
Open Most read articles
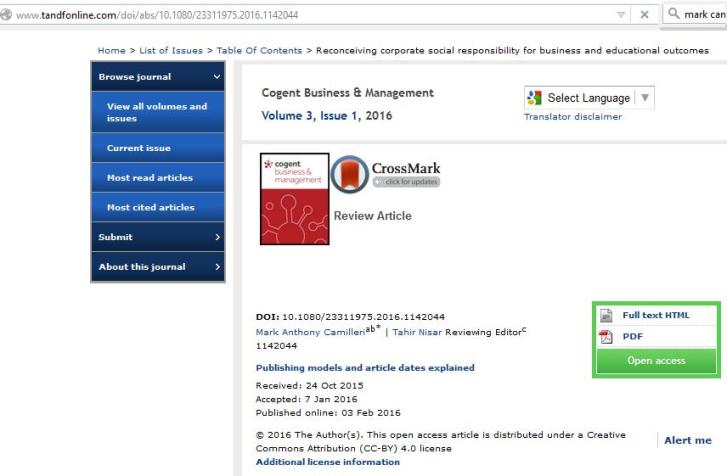click(150, 178)
